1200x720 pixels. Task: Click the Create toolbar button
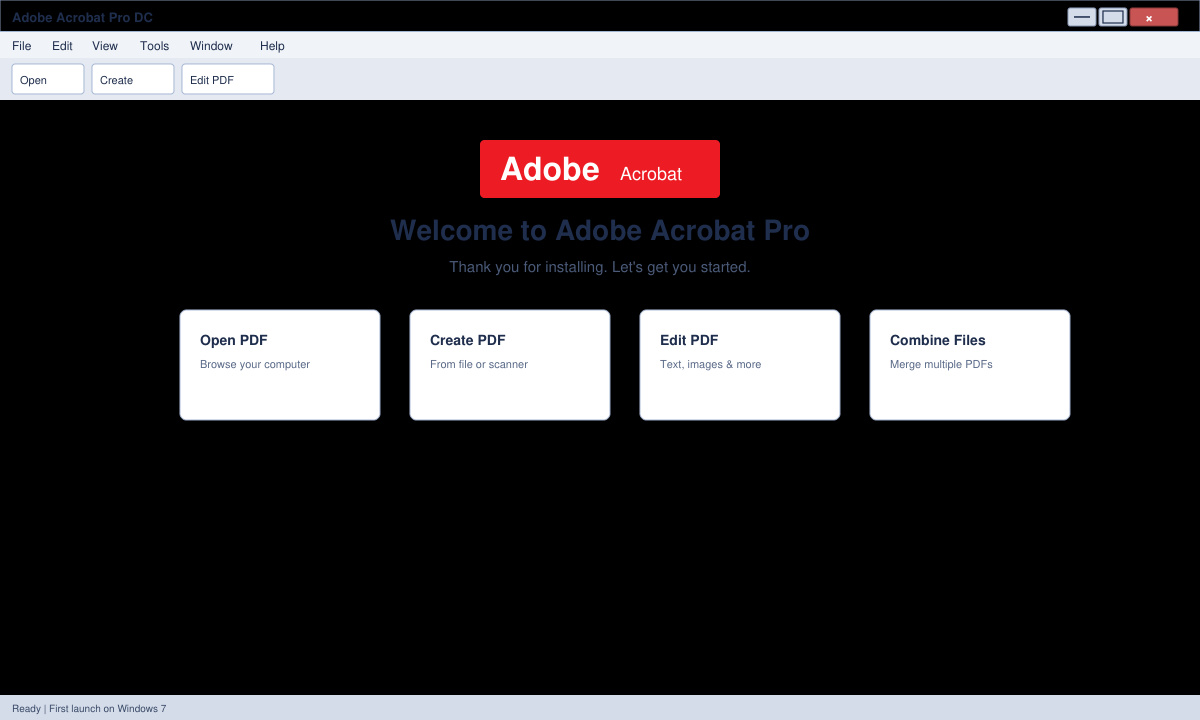pyautogui.click(x=133, y=79)
